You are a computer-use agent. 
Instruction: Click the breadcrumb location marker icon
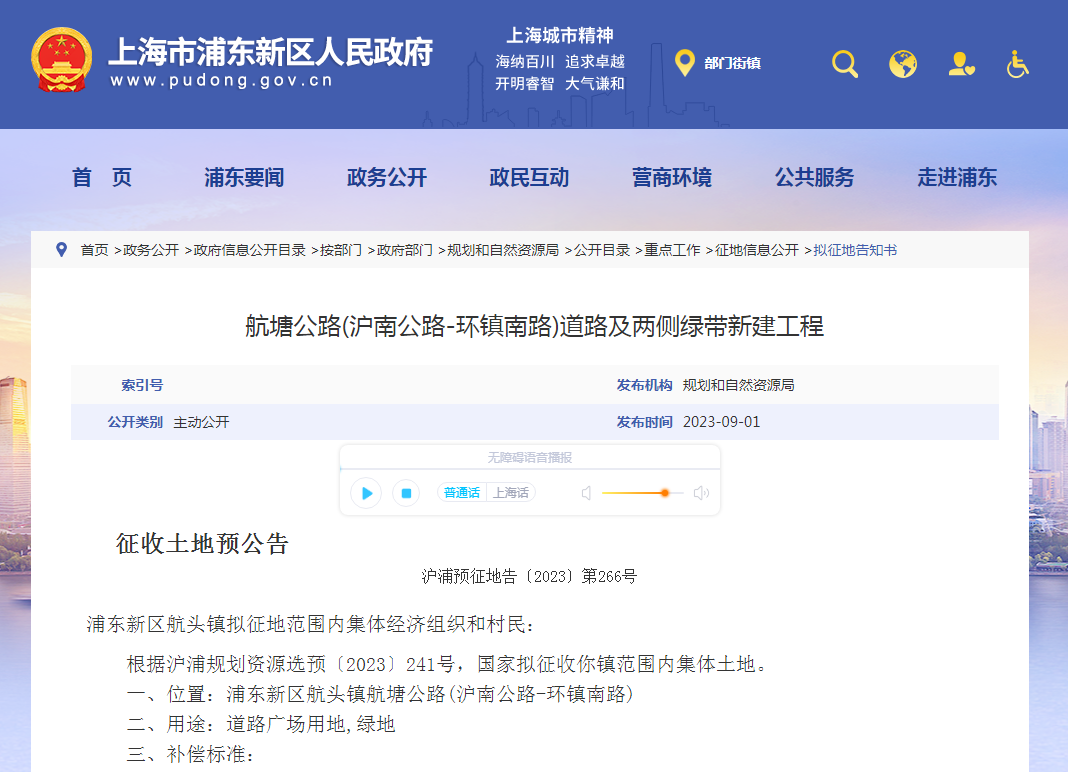tap(61, 250)
